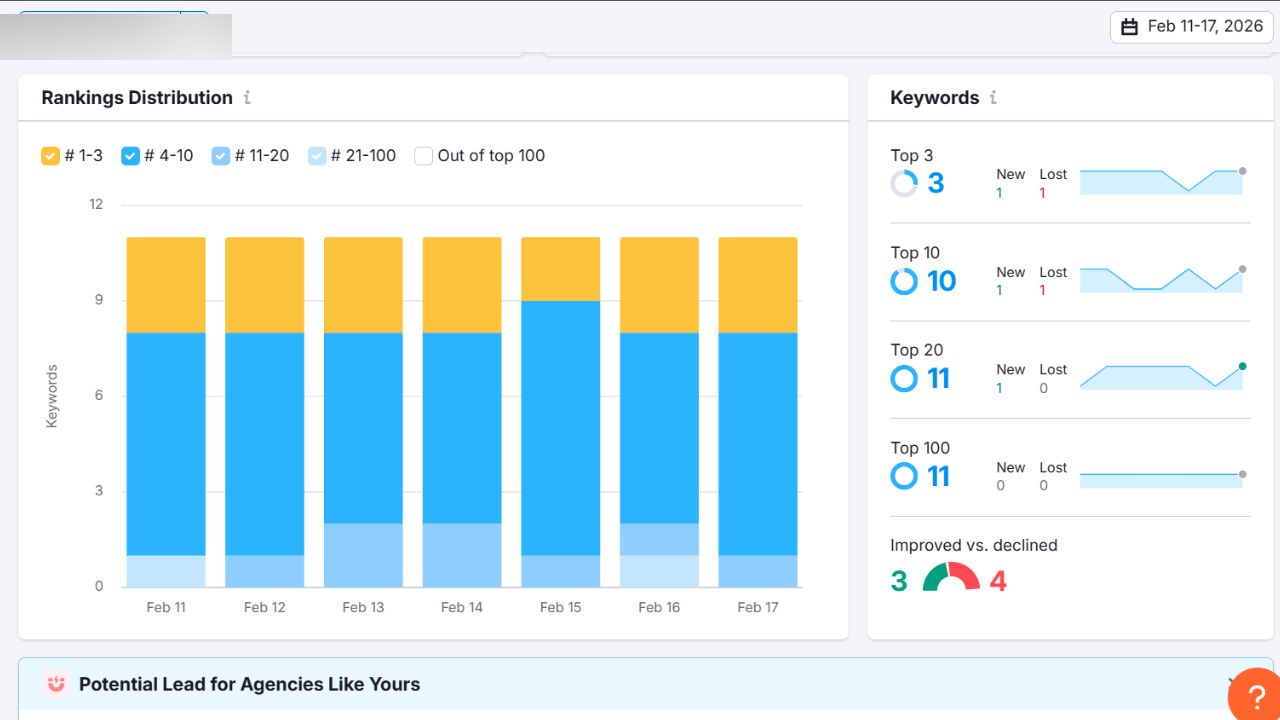Click the improved keywords count 3
Screen dimensions: 1280x720
(899, 581)
